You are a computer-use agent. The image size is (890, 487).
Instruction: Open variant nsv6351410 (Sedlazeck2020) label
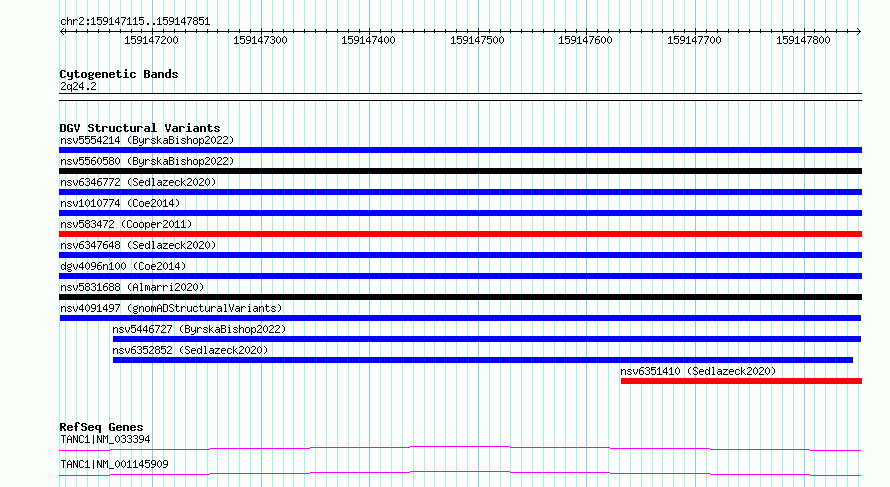click(698, 371)
